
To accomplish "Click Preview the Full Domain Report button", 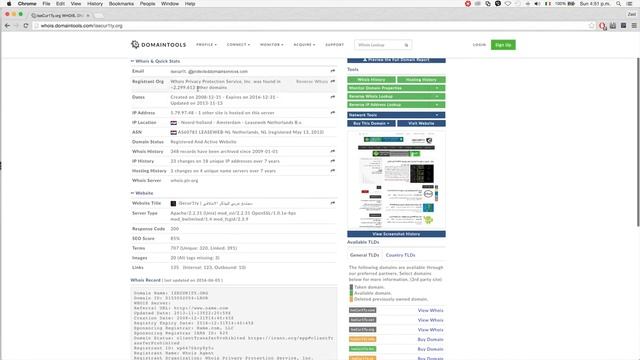I will click(x=396, y=60).
